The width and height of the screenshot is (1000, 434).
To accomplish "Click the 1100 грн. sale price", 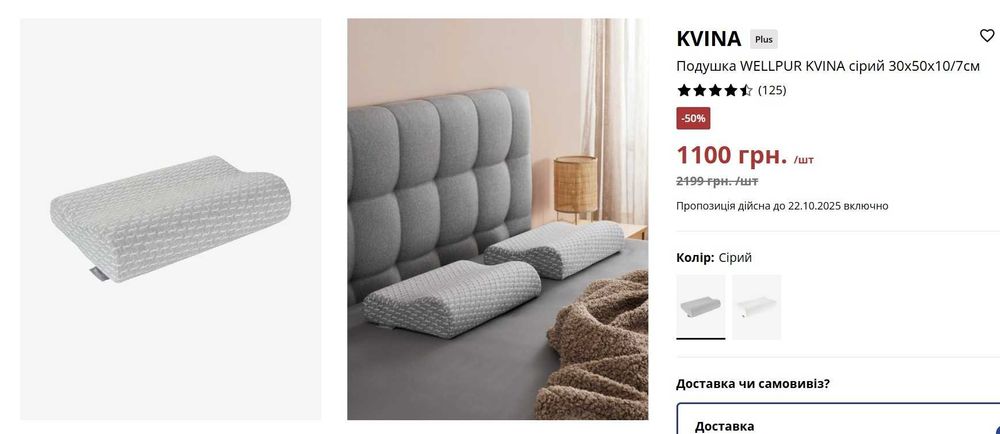I will (x=732, y=155).
